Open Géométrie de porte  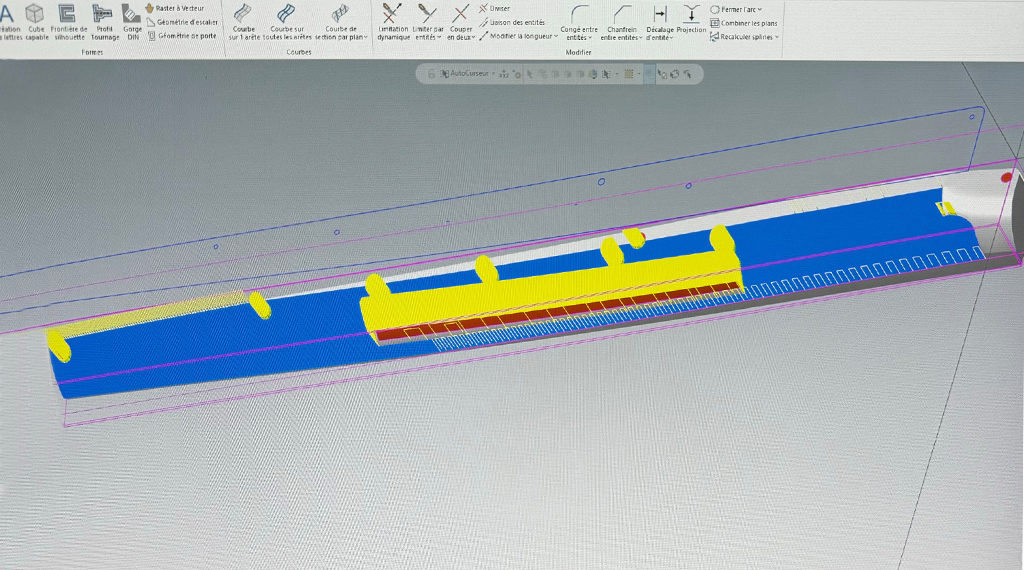click(182, 36)
